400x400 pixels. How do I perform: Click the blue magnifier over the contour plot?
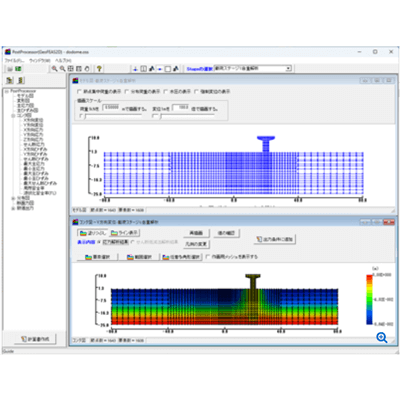pos(382,338)
